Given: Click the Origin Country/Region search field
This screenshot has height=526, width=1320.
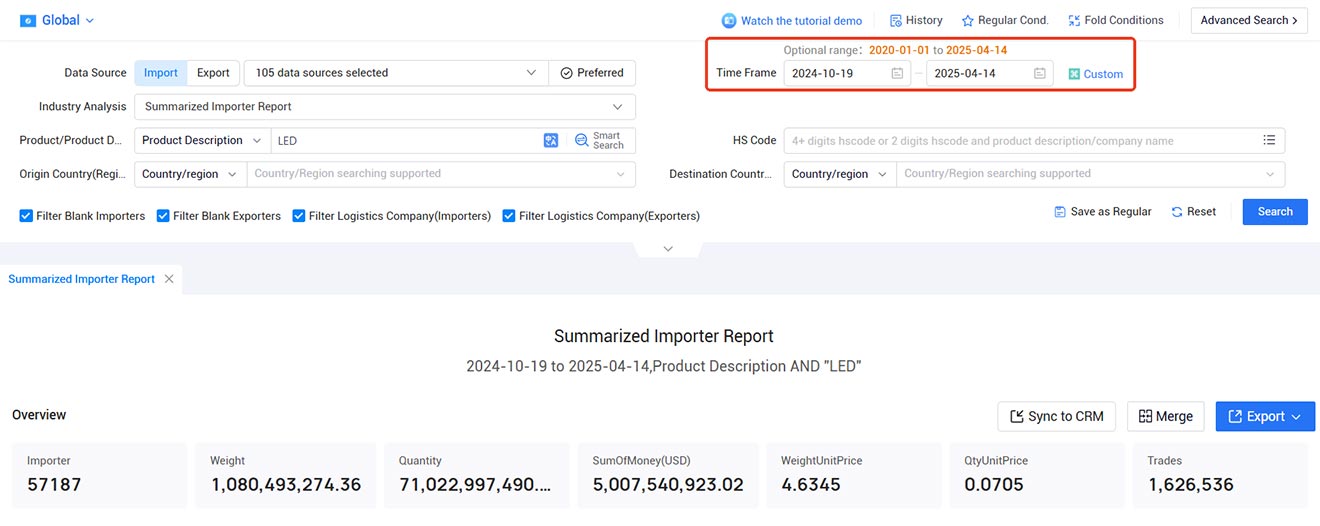Looking at the screenshot, I should coord(441,174).
